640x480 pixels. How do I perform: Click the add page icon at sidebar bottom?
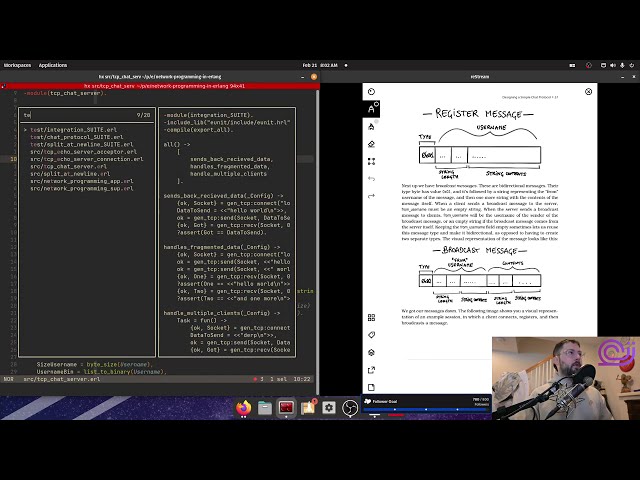pyautogui.click(x=371, y=387)
